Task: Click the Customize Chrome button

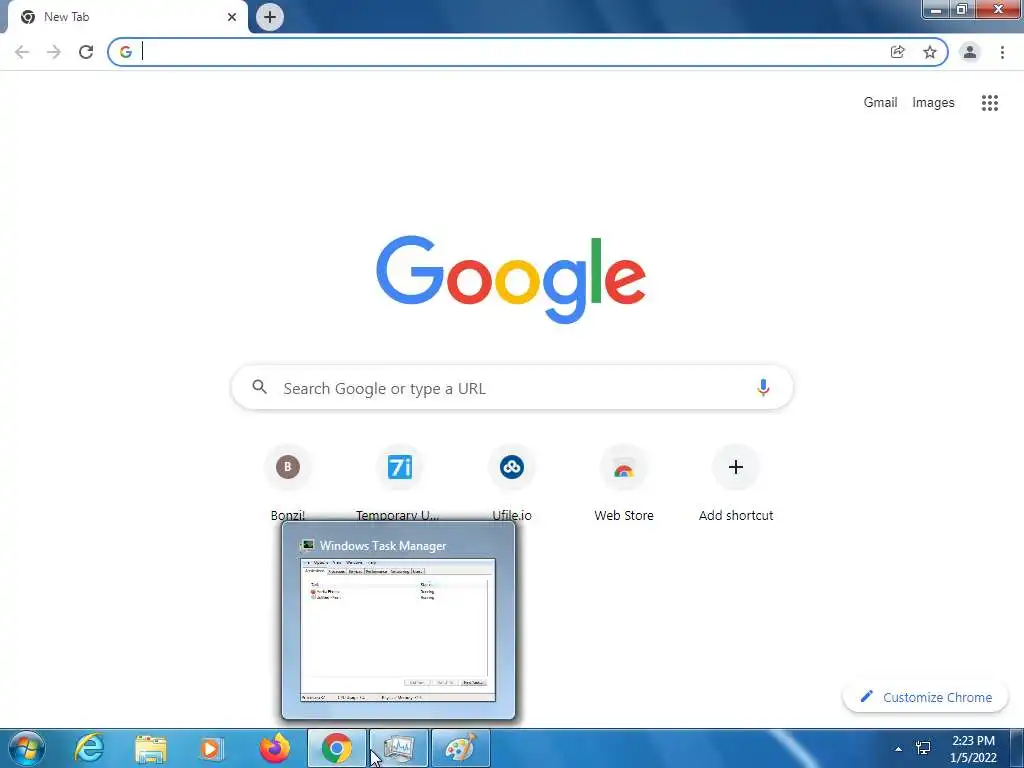Action: point(926,697)
